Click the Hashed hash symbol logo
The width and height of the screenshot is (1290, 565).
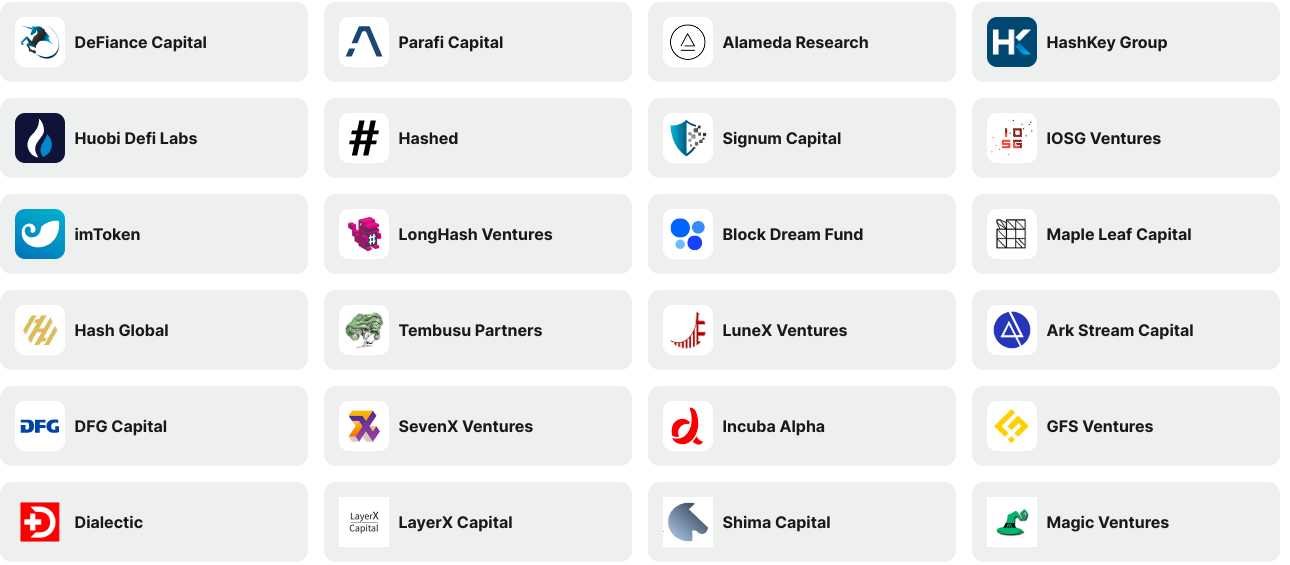(364, 138)
